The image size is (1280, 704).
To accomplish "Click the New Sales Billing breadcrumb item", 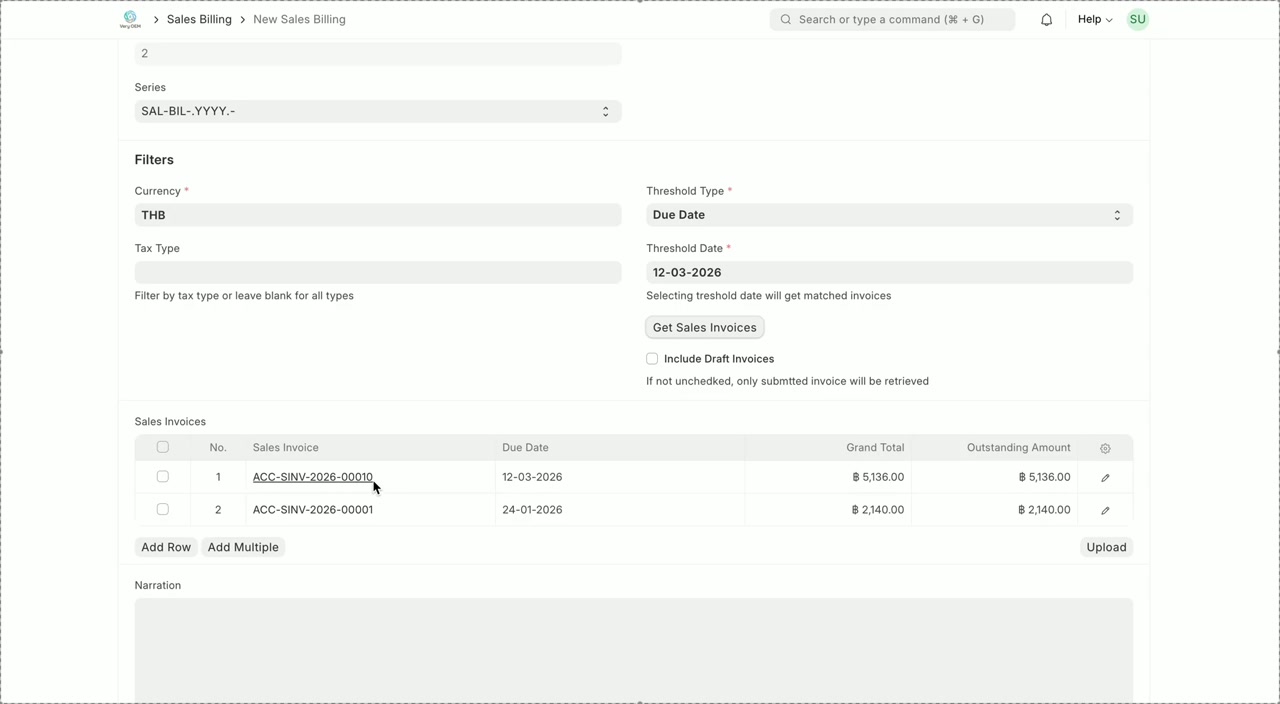I will (299, 19).
